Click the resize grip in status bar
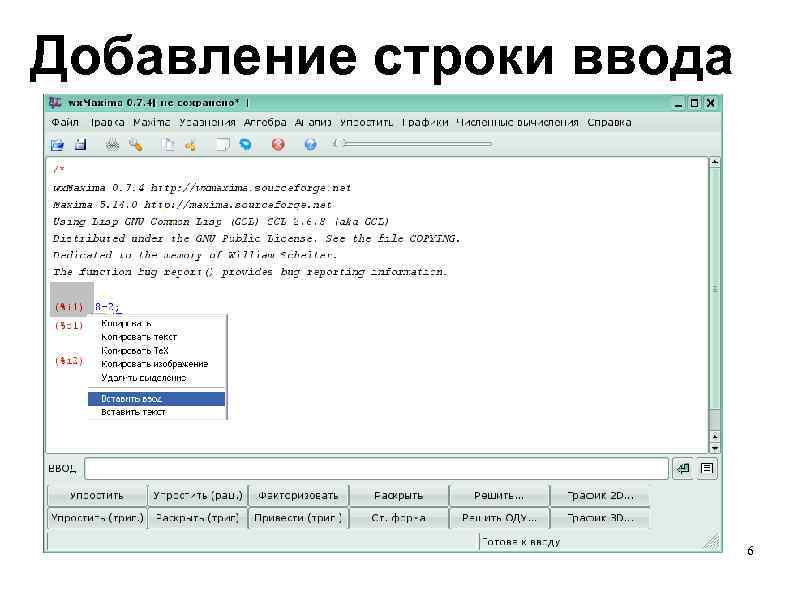 (712, 543)
